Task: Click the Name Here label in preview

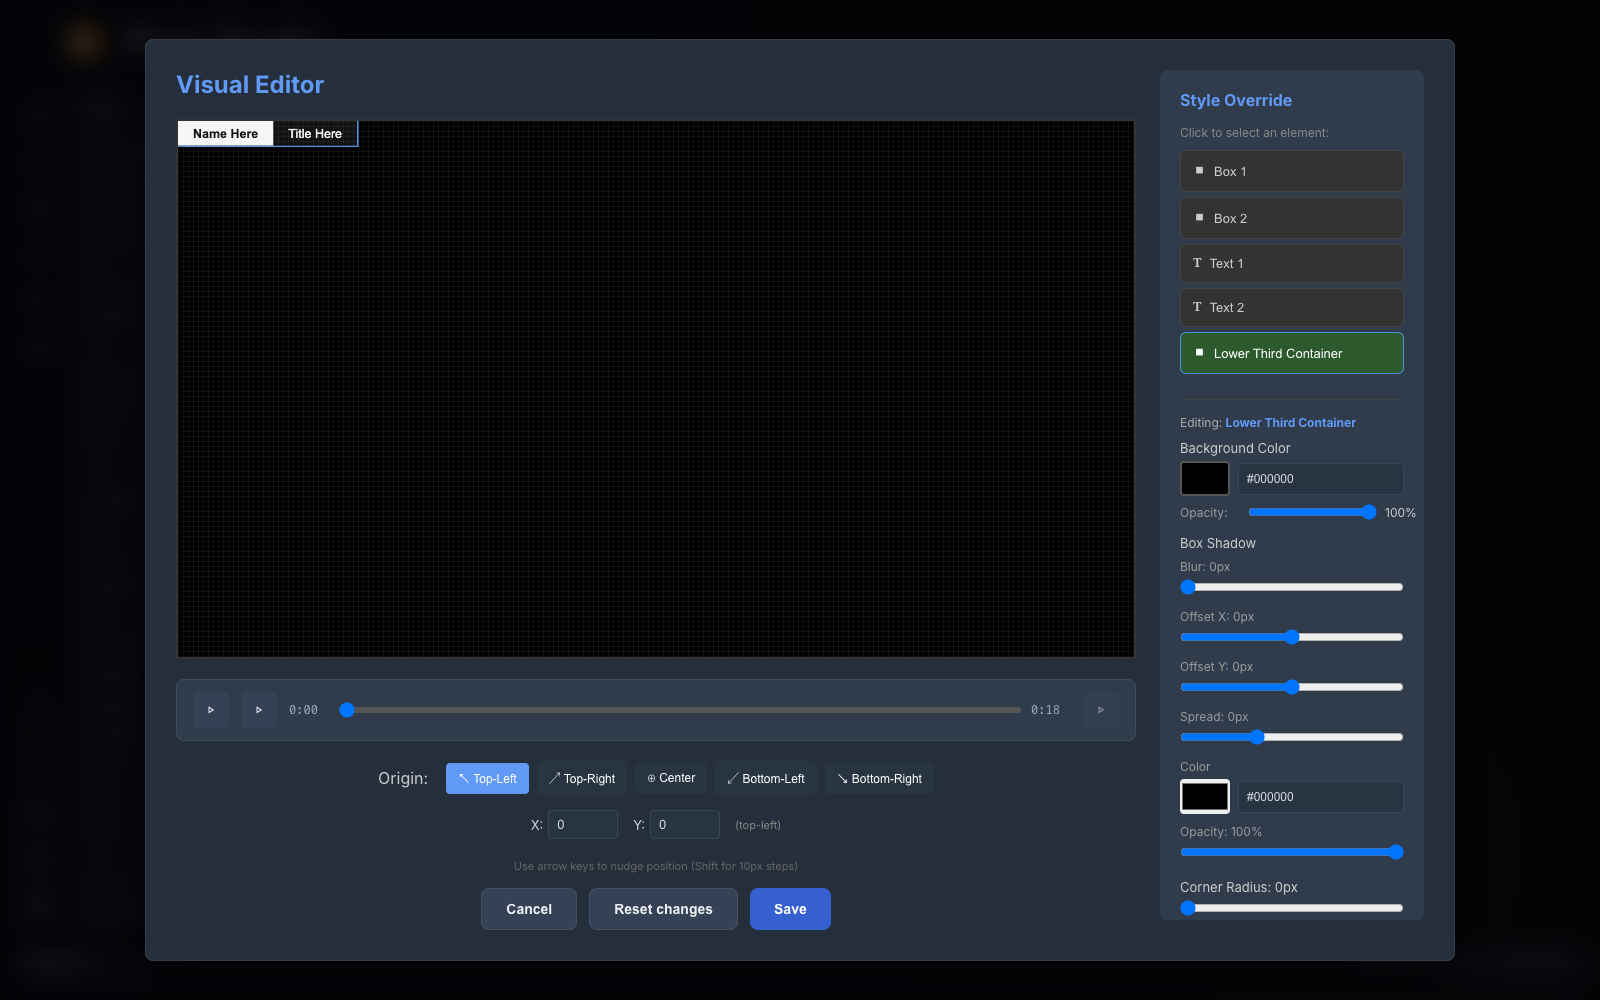Action: click(225, 134)
